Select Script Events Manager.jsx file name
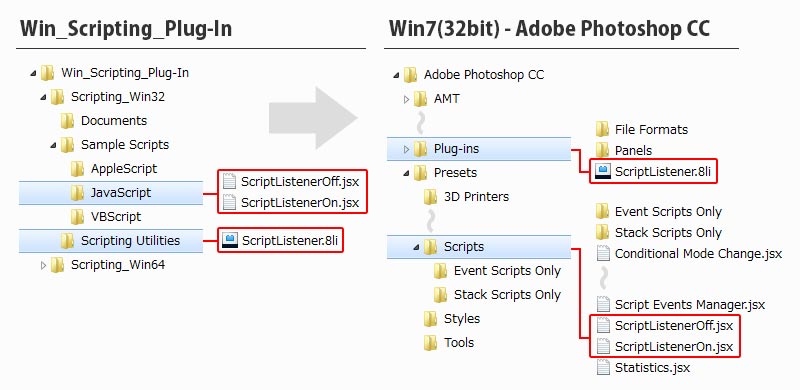 pos(690,305)
